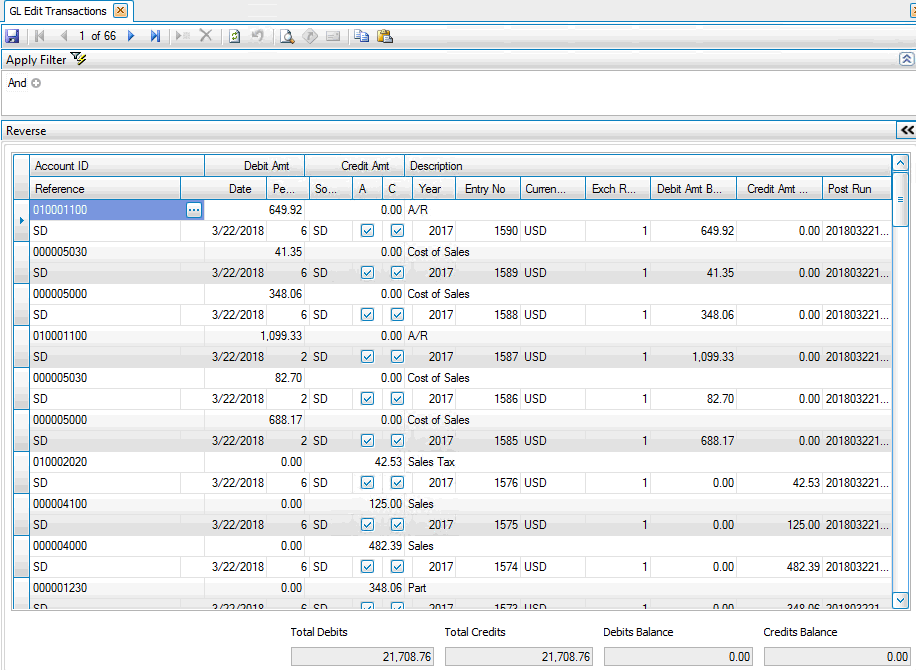Uncheck A checkbox for entry 1575
Image resolution: width=916 pixels, height=670 pixels.
pyautogui.click(x=367, y=525)
